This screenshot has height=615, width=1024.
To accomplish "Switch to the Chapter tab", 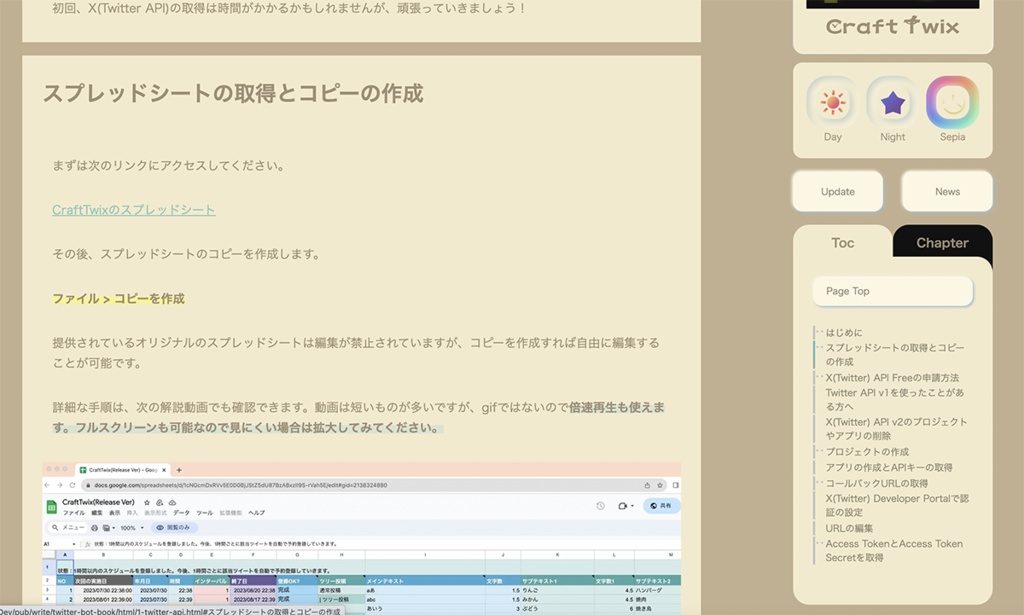I will point(941,242).
